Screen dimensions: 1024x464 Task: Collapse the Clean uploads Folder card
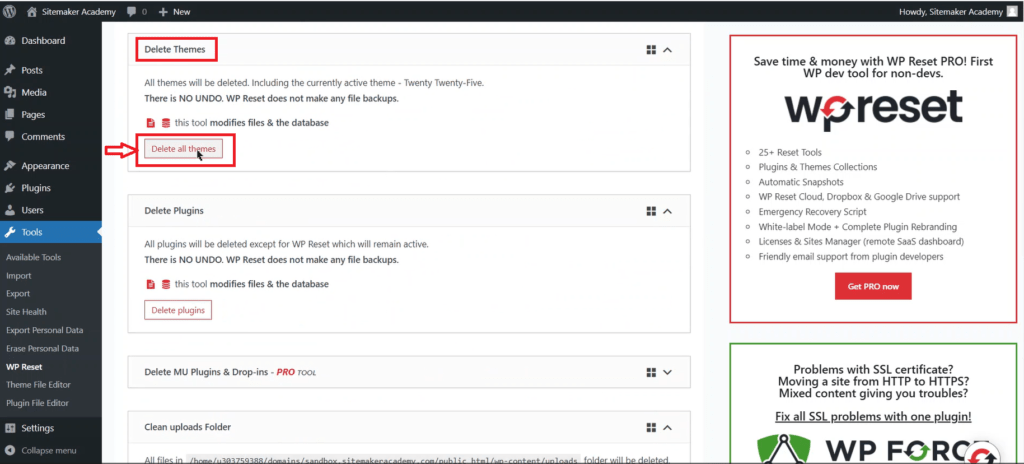click(x=667, y=427)
